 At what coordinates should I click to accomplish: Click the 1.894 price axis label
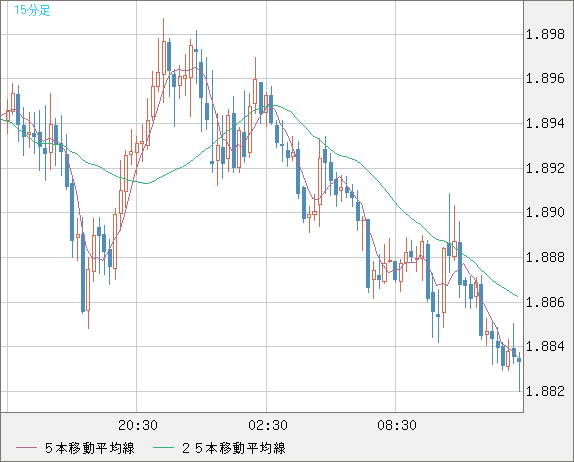click(545, 123)
